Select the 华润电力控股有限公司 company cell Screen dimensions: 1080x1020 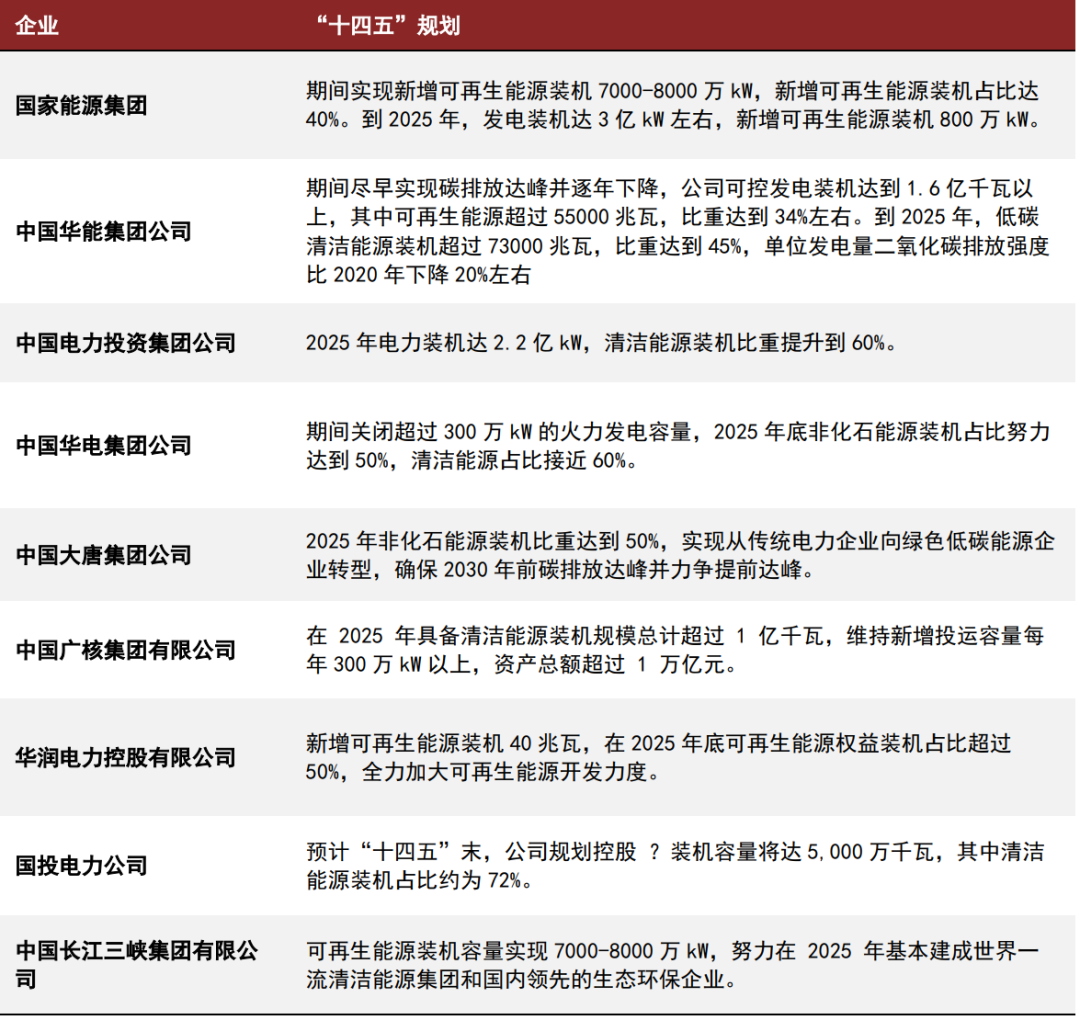point(125,758)
